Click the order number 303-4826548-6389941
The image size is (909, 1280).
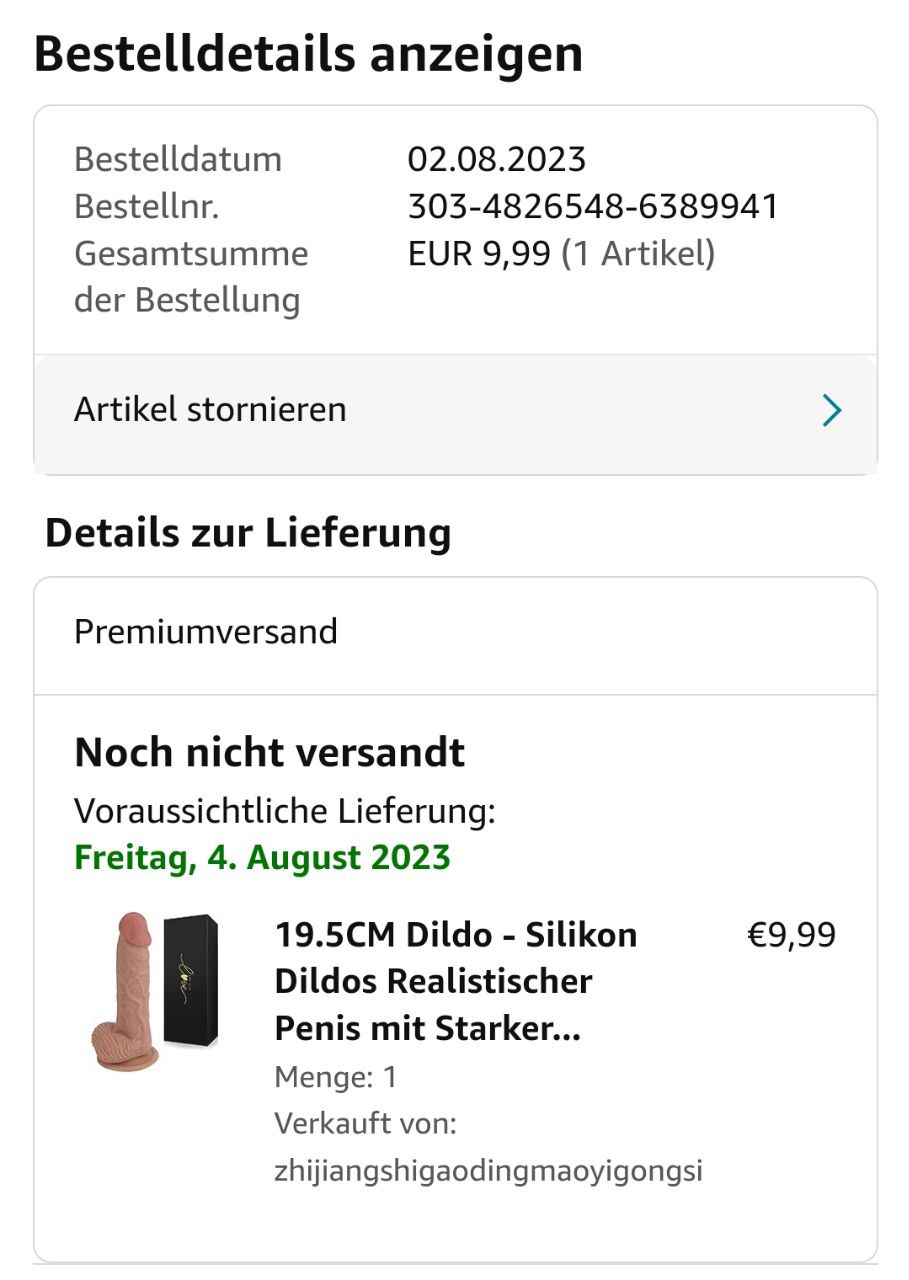point(592,207)
